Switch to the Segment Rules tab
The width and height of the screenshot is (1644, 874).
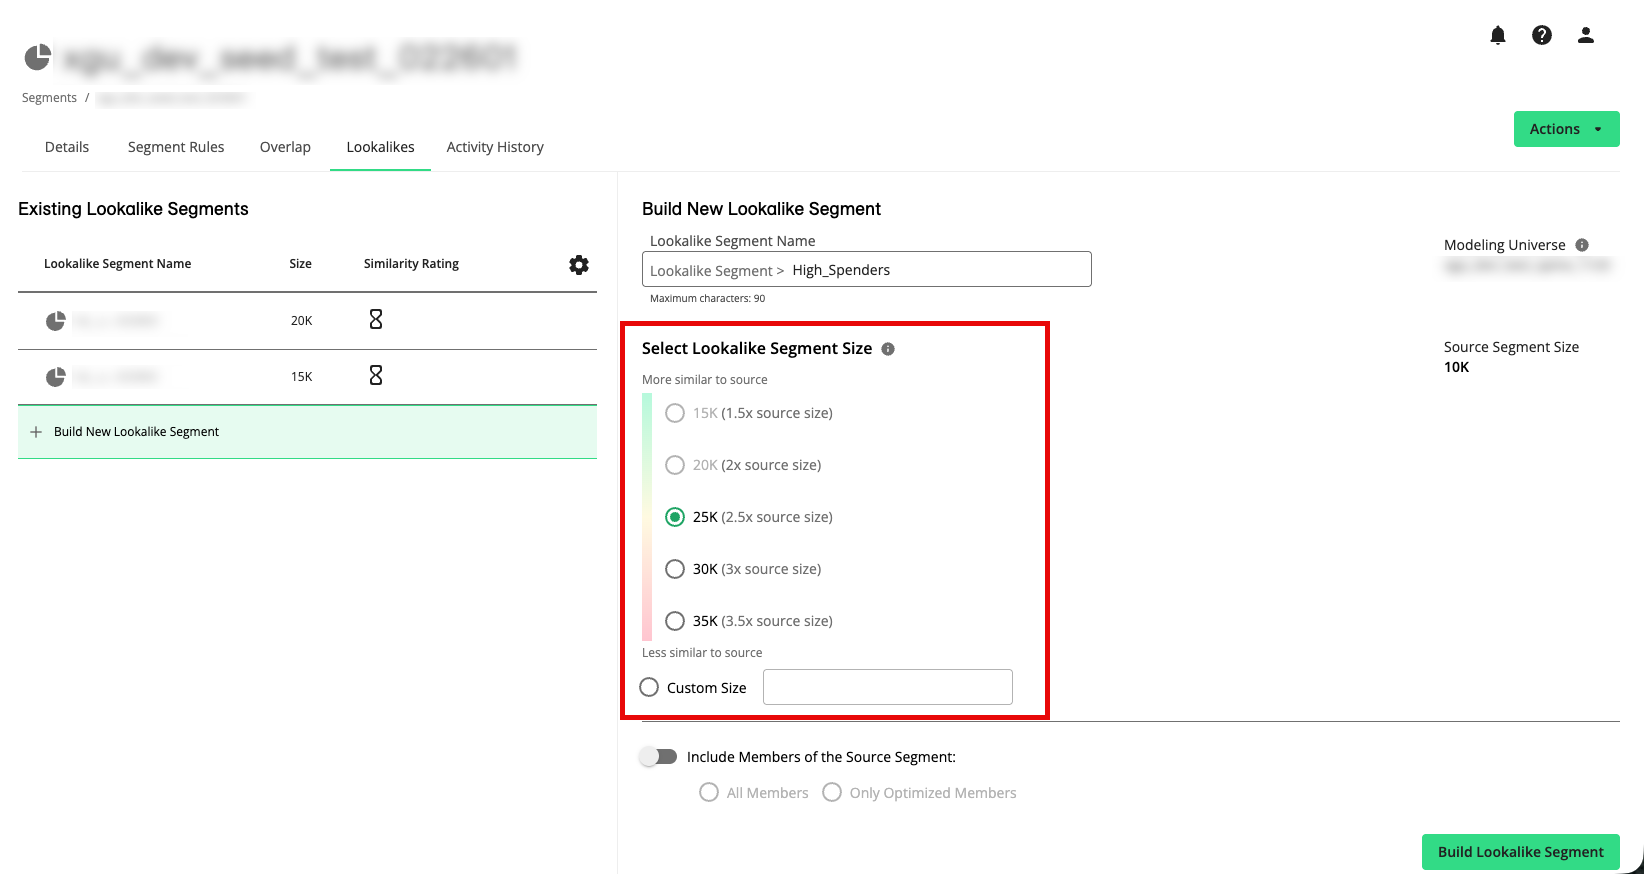(x=176, y=147)
